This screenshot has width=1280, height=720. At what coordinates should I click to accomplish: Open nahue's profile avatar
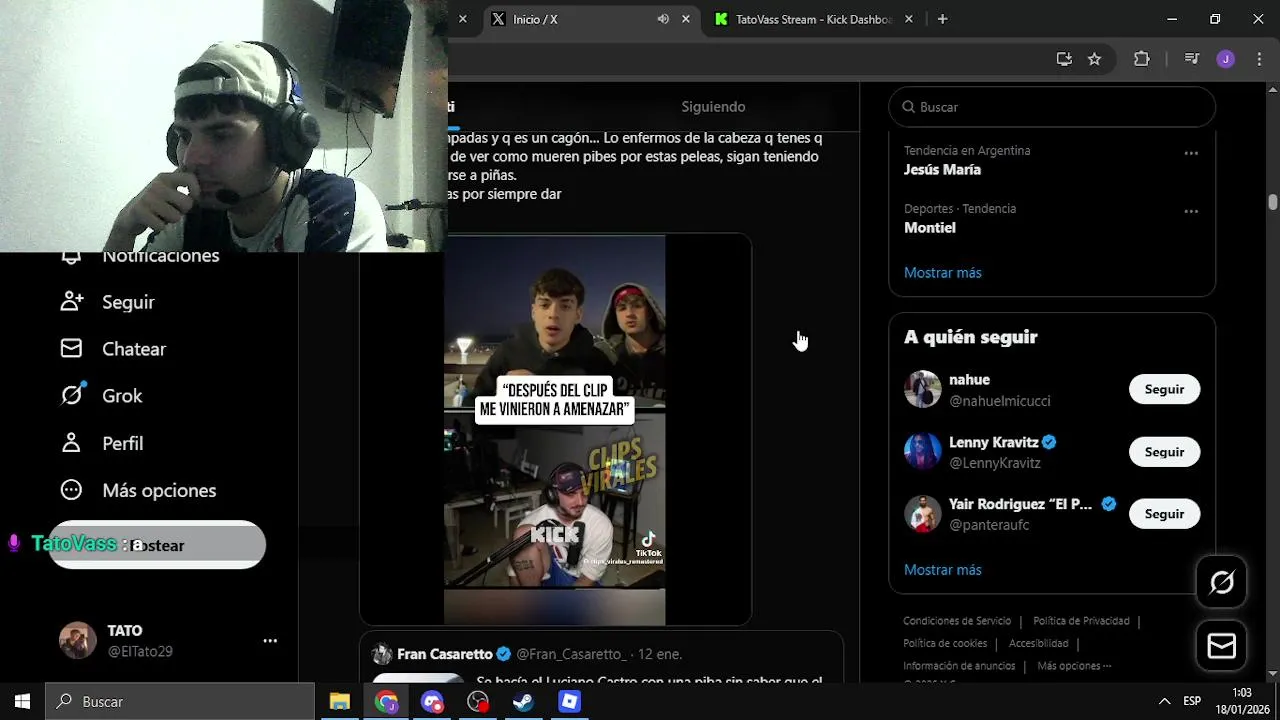(922, 390)
